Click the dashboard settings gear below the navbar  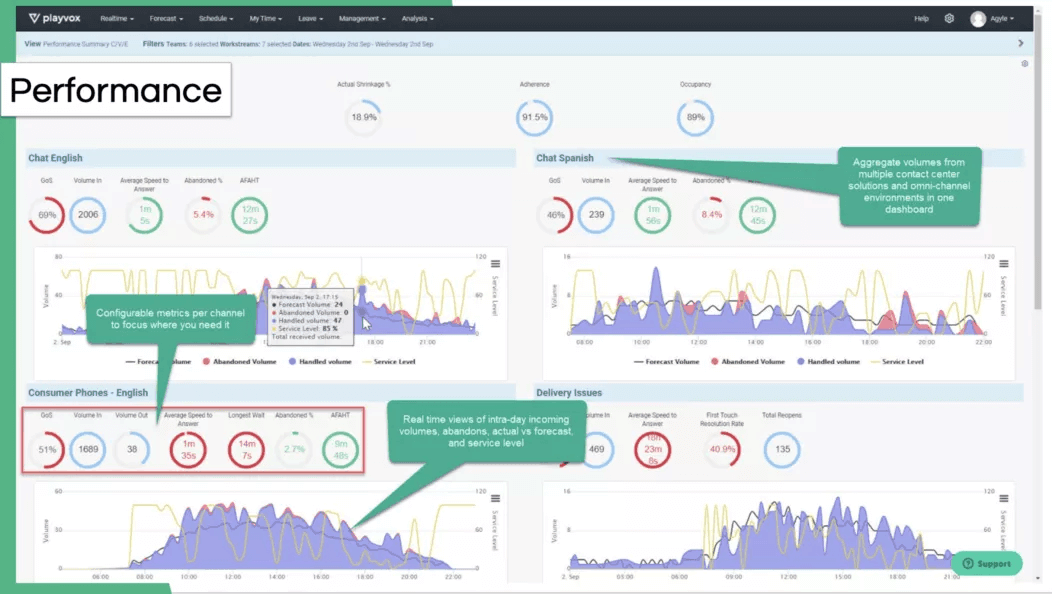click(x=1024, y=63)
